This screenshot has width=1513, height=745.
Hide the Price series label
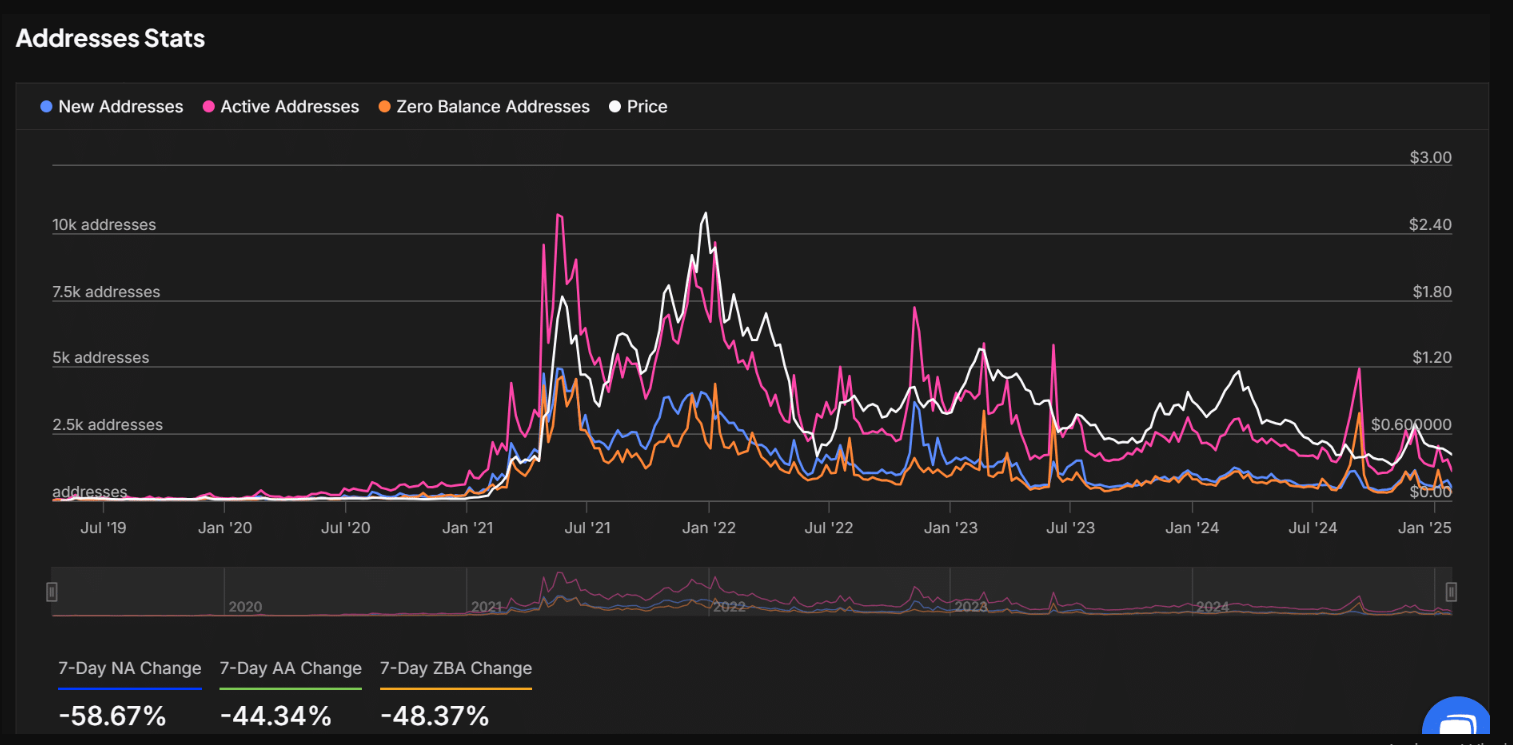click(647, 107)
